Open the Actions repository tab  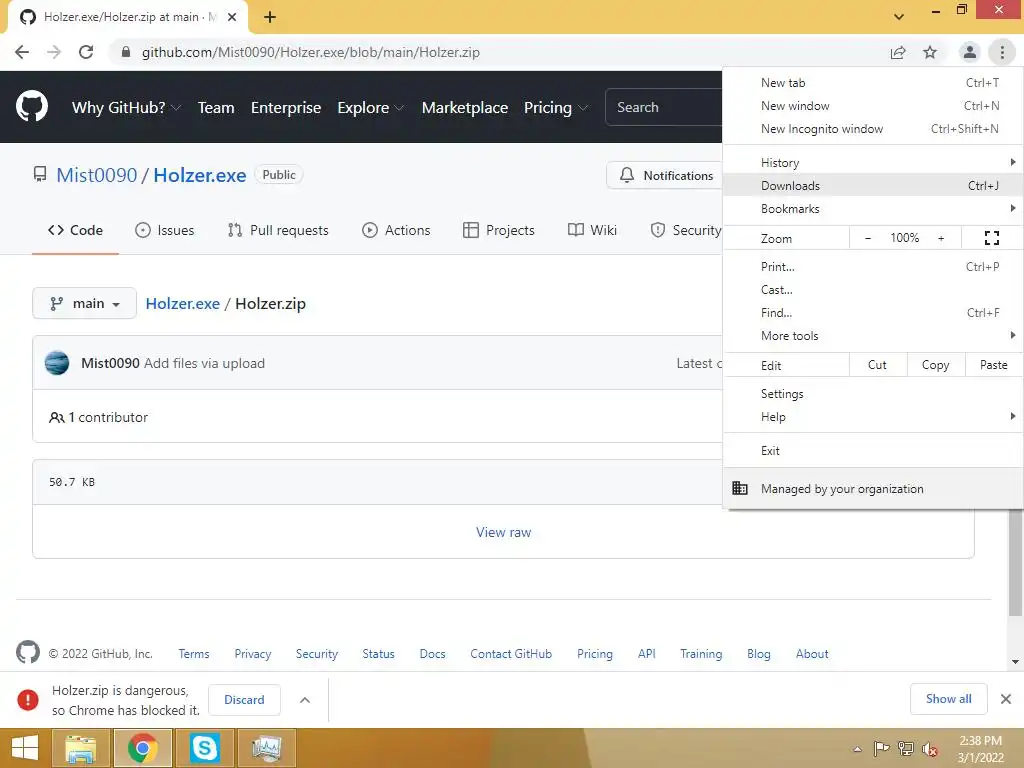tap(396, 230)
